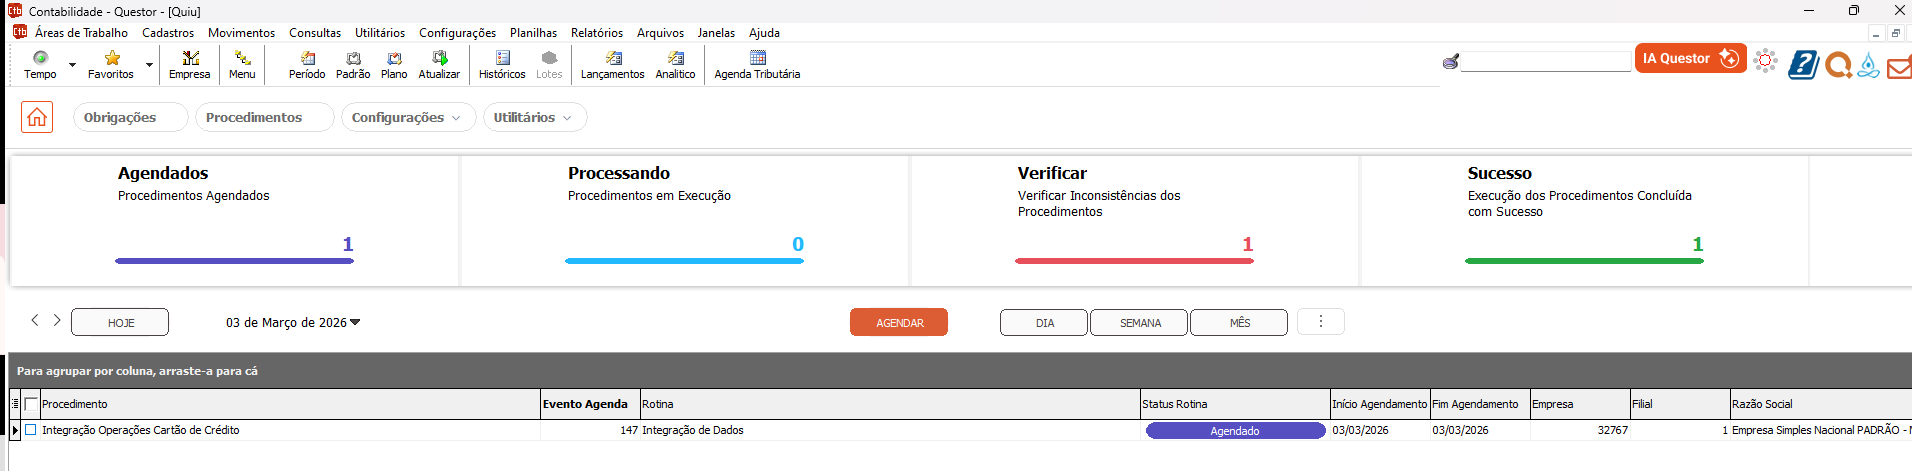Open the Período toolbar icon

click(307, 64)
